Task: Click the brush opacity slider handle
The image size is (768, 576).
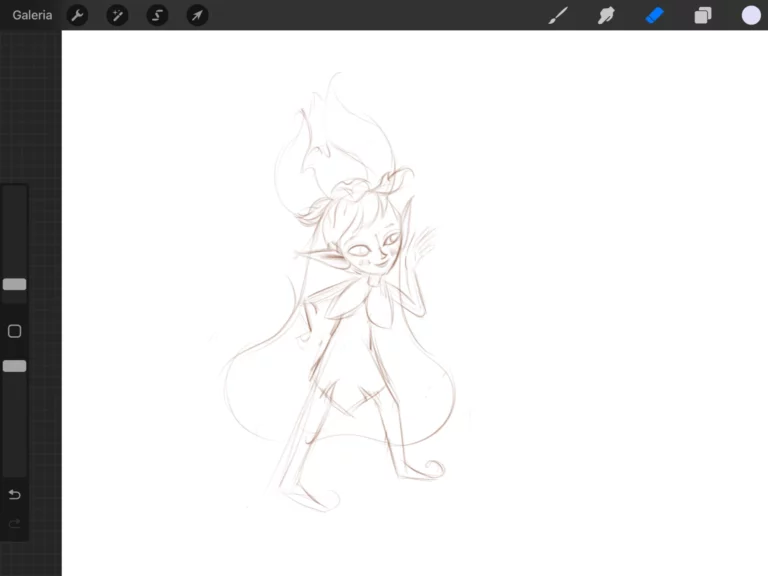Action: pyautogui.click(x=15, y=366)
